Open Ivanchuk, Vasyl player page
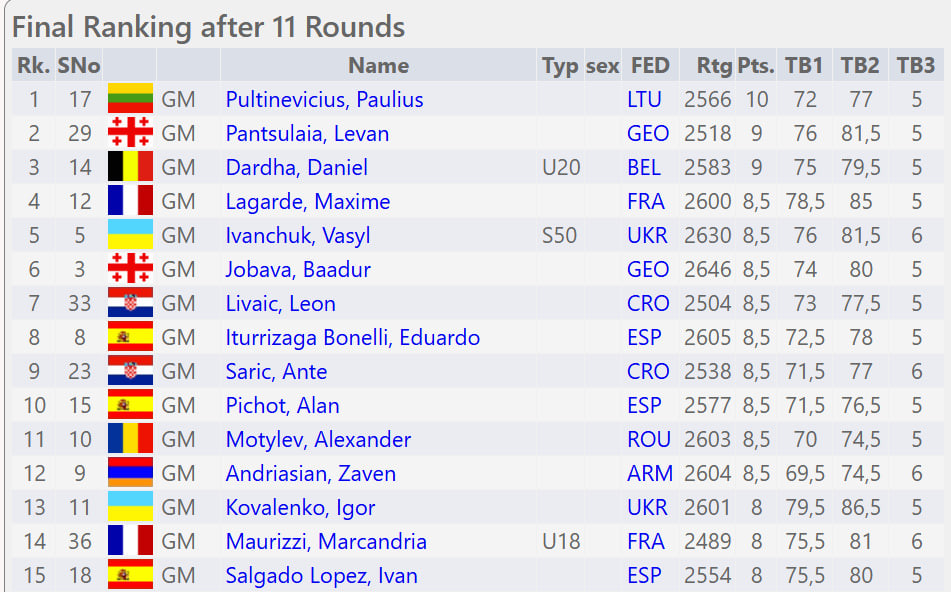 point(298,235)
